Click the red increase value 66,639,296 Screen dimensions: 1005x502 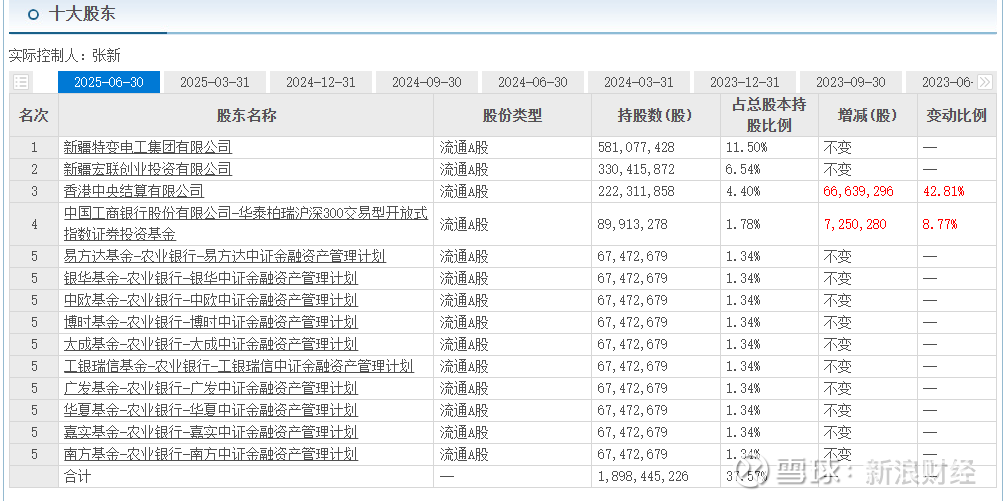(x=859, y=191)
